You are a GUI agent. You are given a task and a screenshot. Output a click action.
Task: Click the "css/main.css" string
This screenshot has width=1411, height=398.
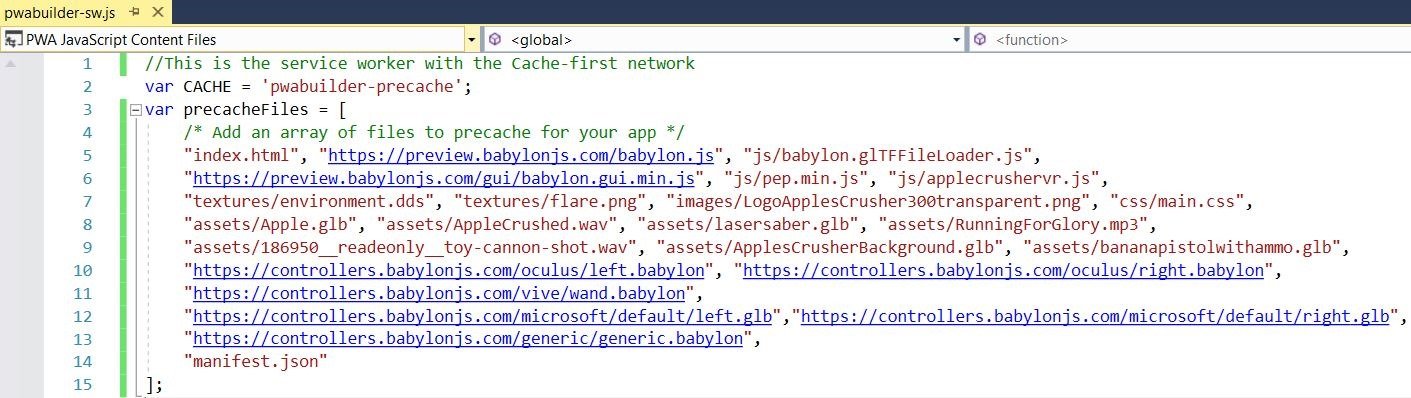click(x=1178, y=201)
